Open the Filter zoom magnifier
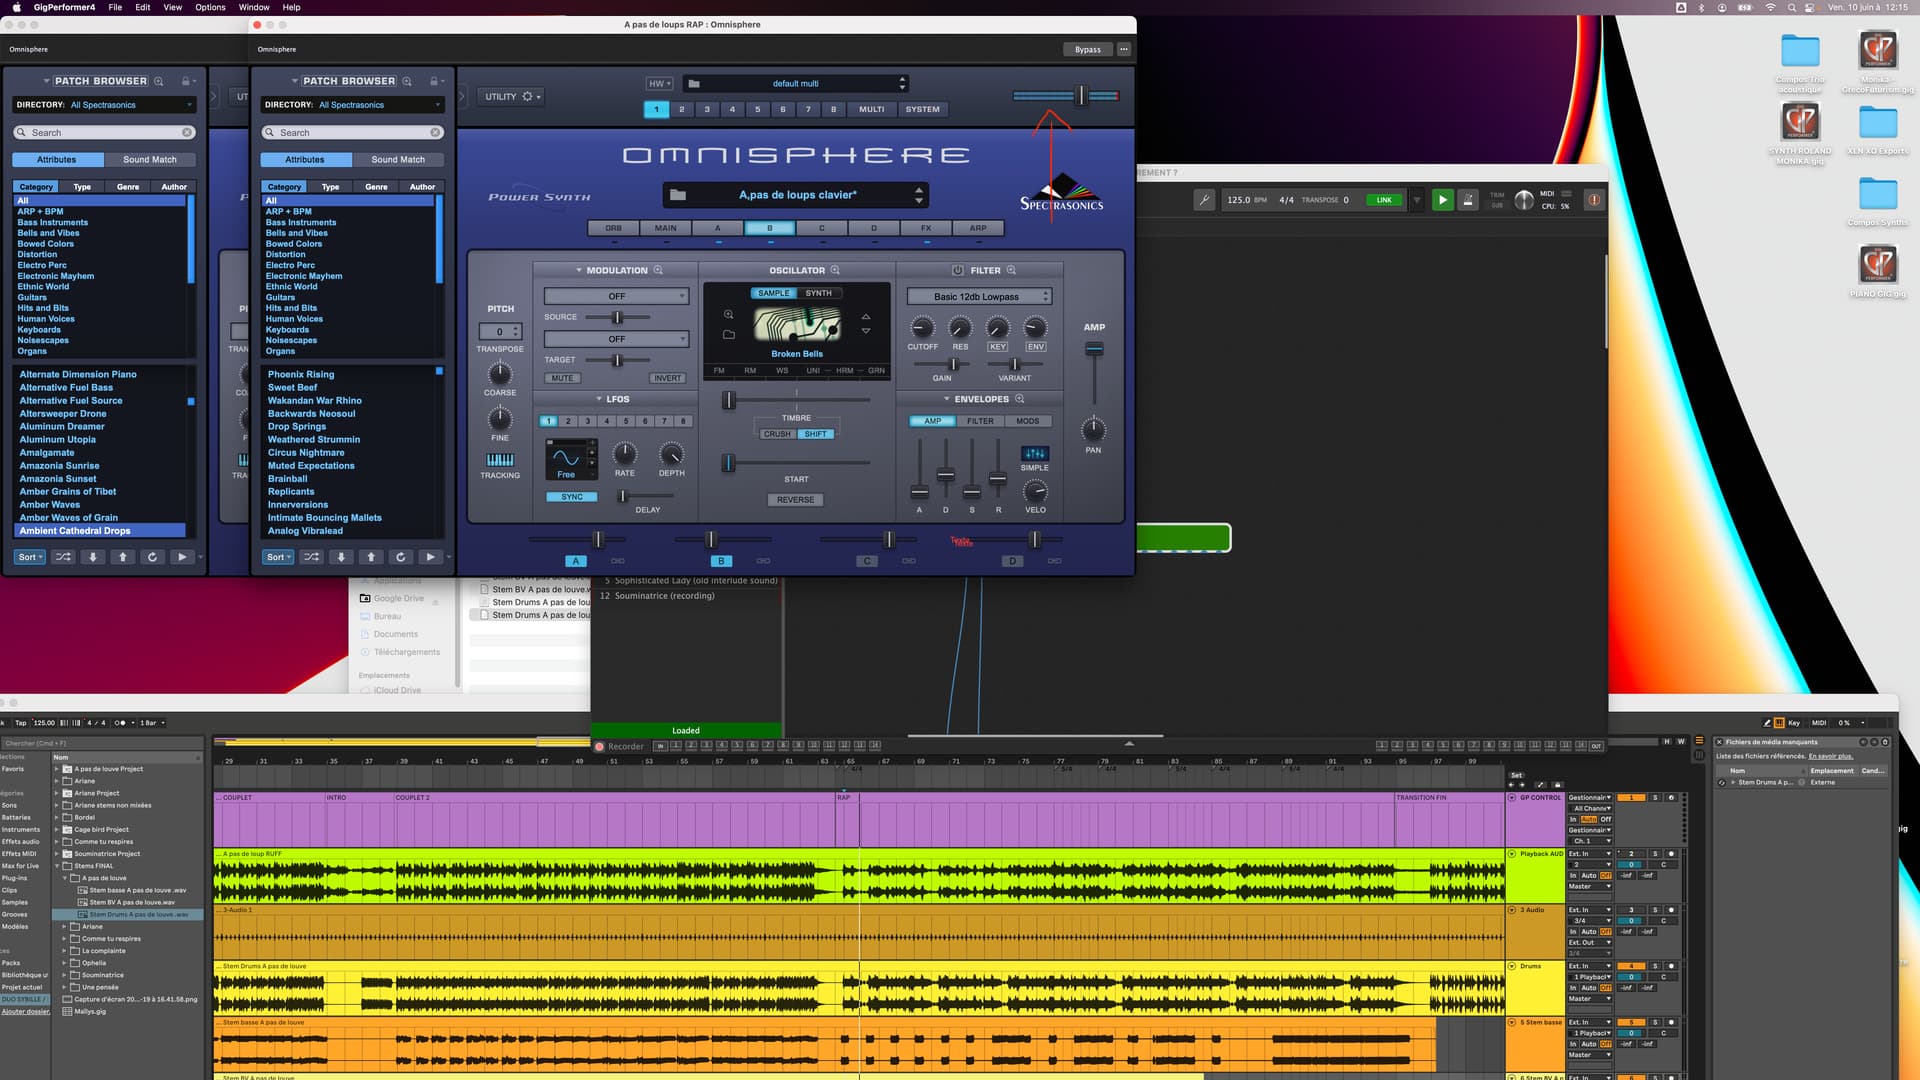 (1011, 270)
